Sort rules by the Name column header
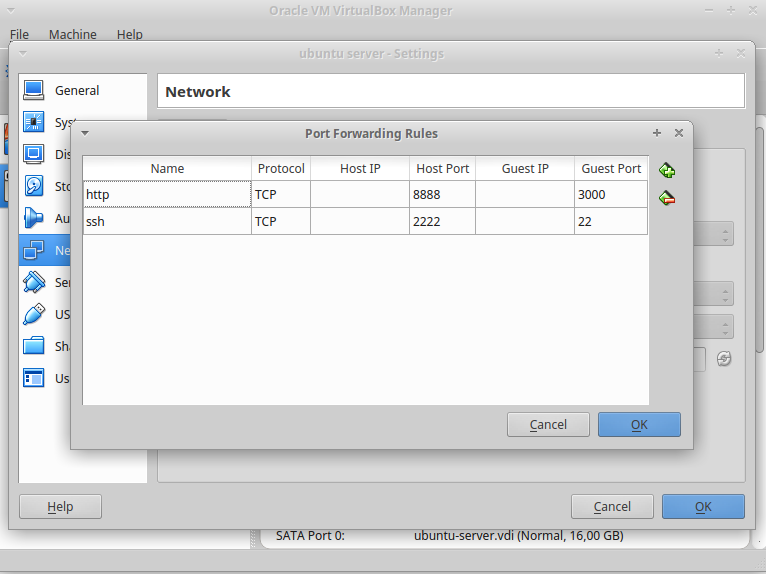 tap(167, 169)
